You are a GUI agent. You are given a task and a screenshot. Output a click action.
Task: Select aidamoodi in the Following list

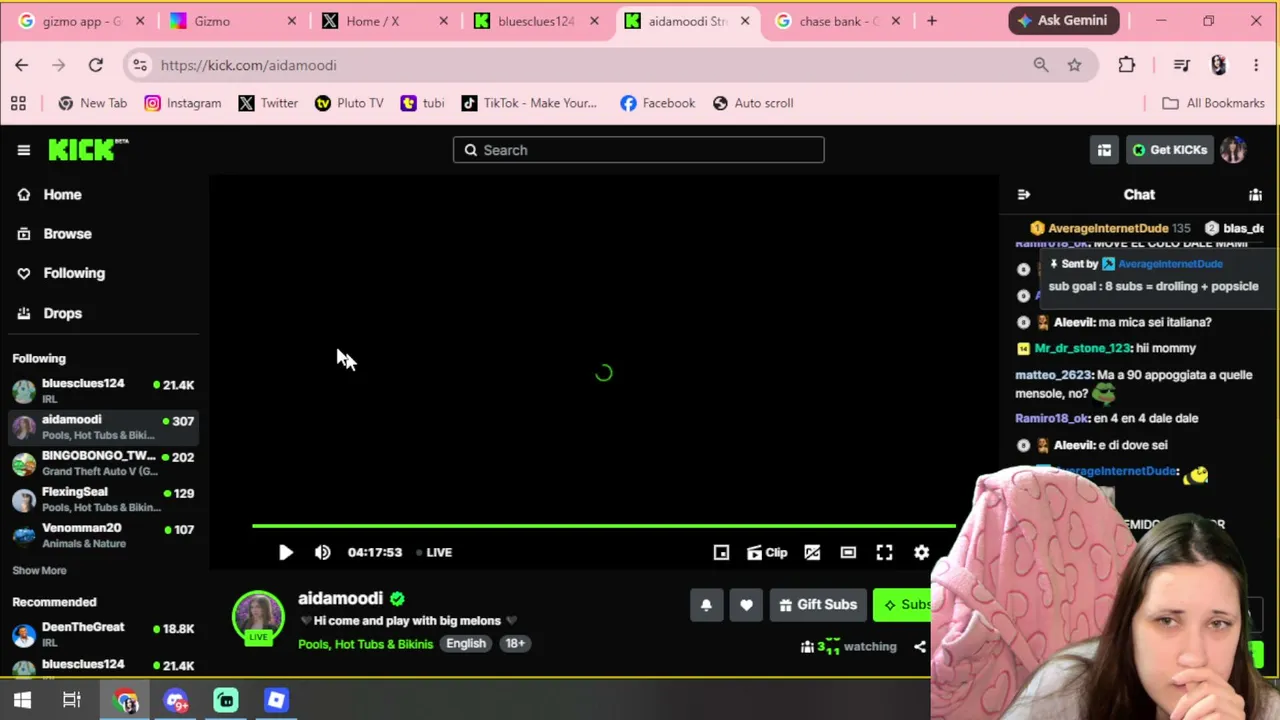coord(103,427)
